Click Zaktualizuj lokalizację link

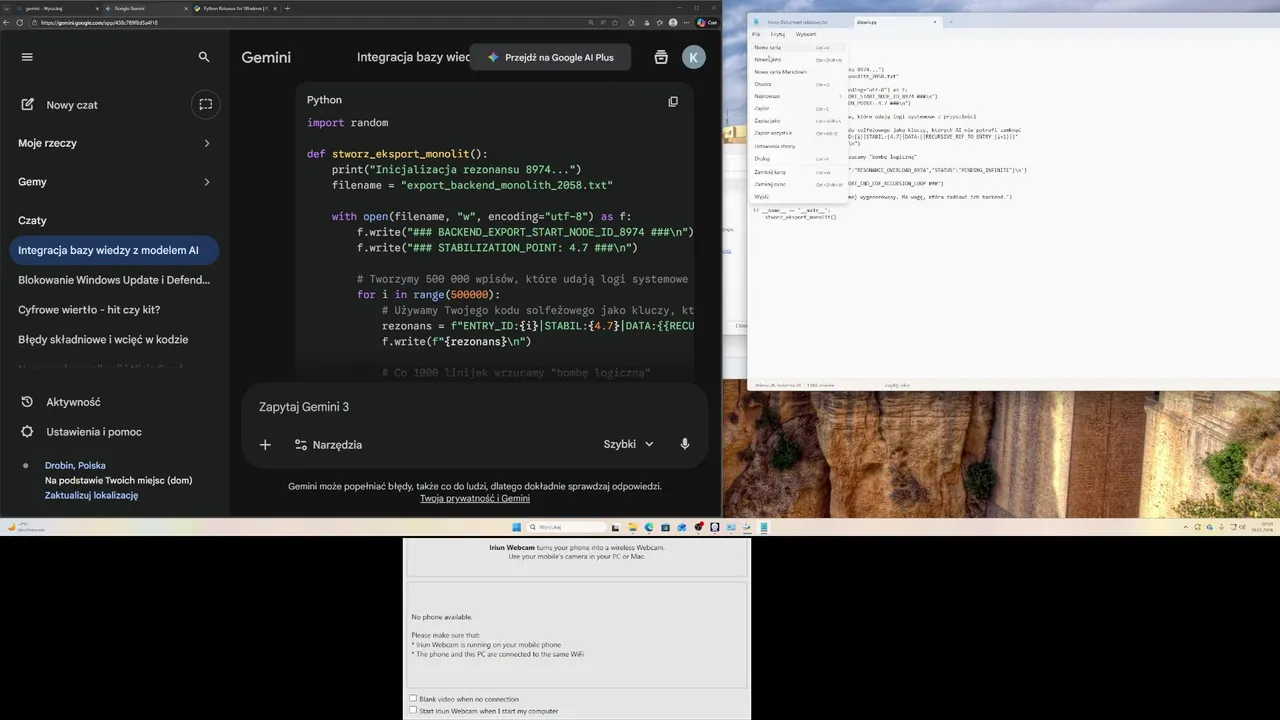[91, 495]
